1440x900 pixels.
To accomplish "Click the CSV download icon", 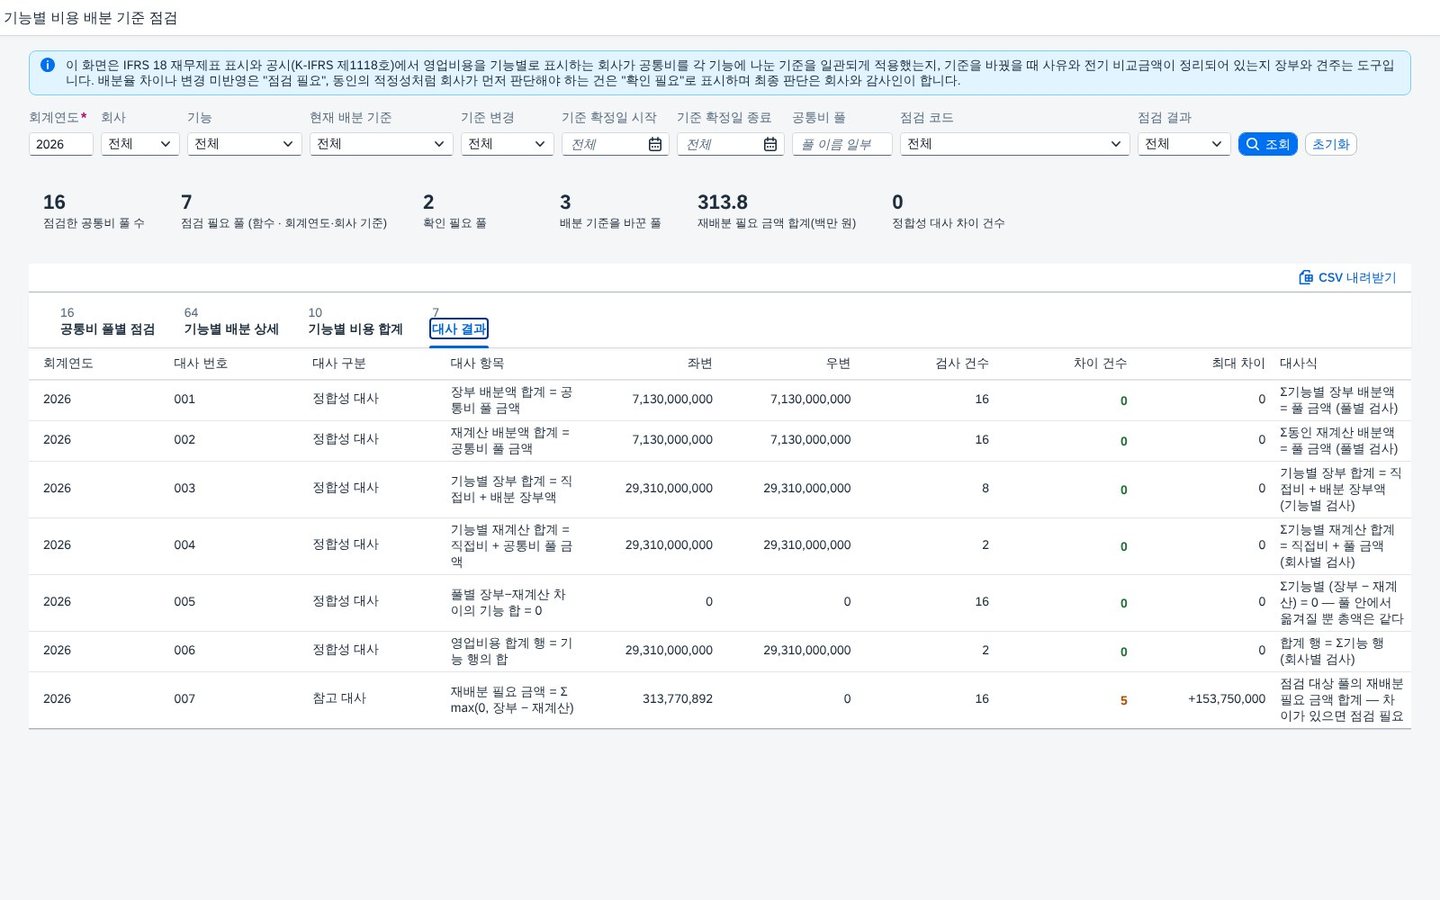I will coord(1305,278).
